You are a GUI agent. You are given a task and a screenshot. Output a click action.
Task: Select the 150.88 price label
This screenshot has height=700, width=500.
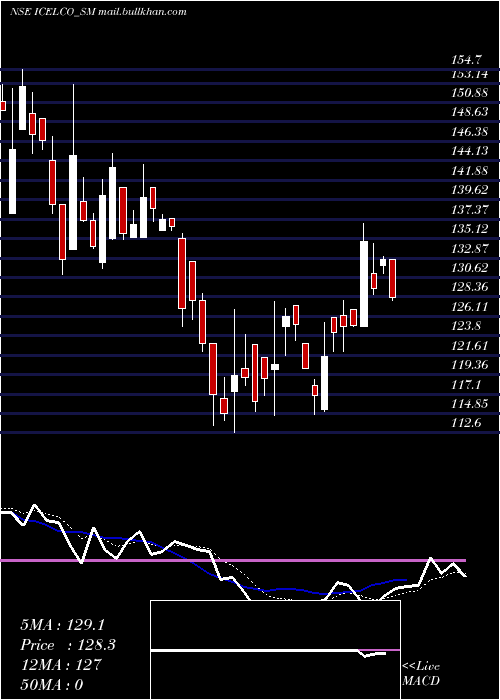pos(470,93)
